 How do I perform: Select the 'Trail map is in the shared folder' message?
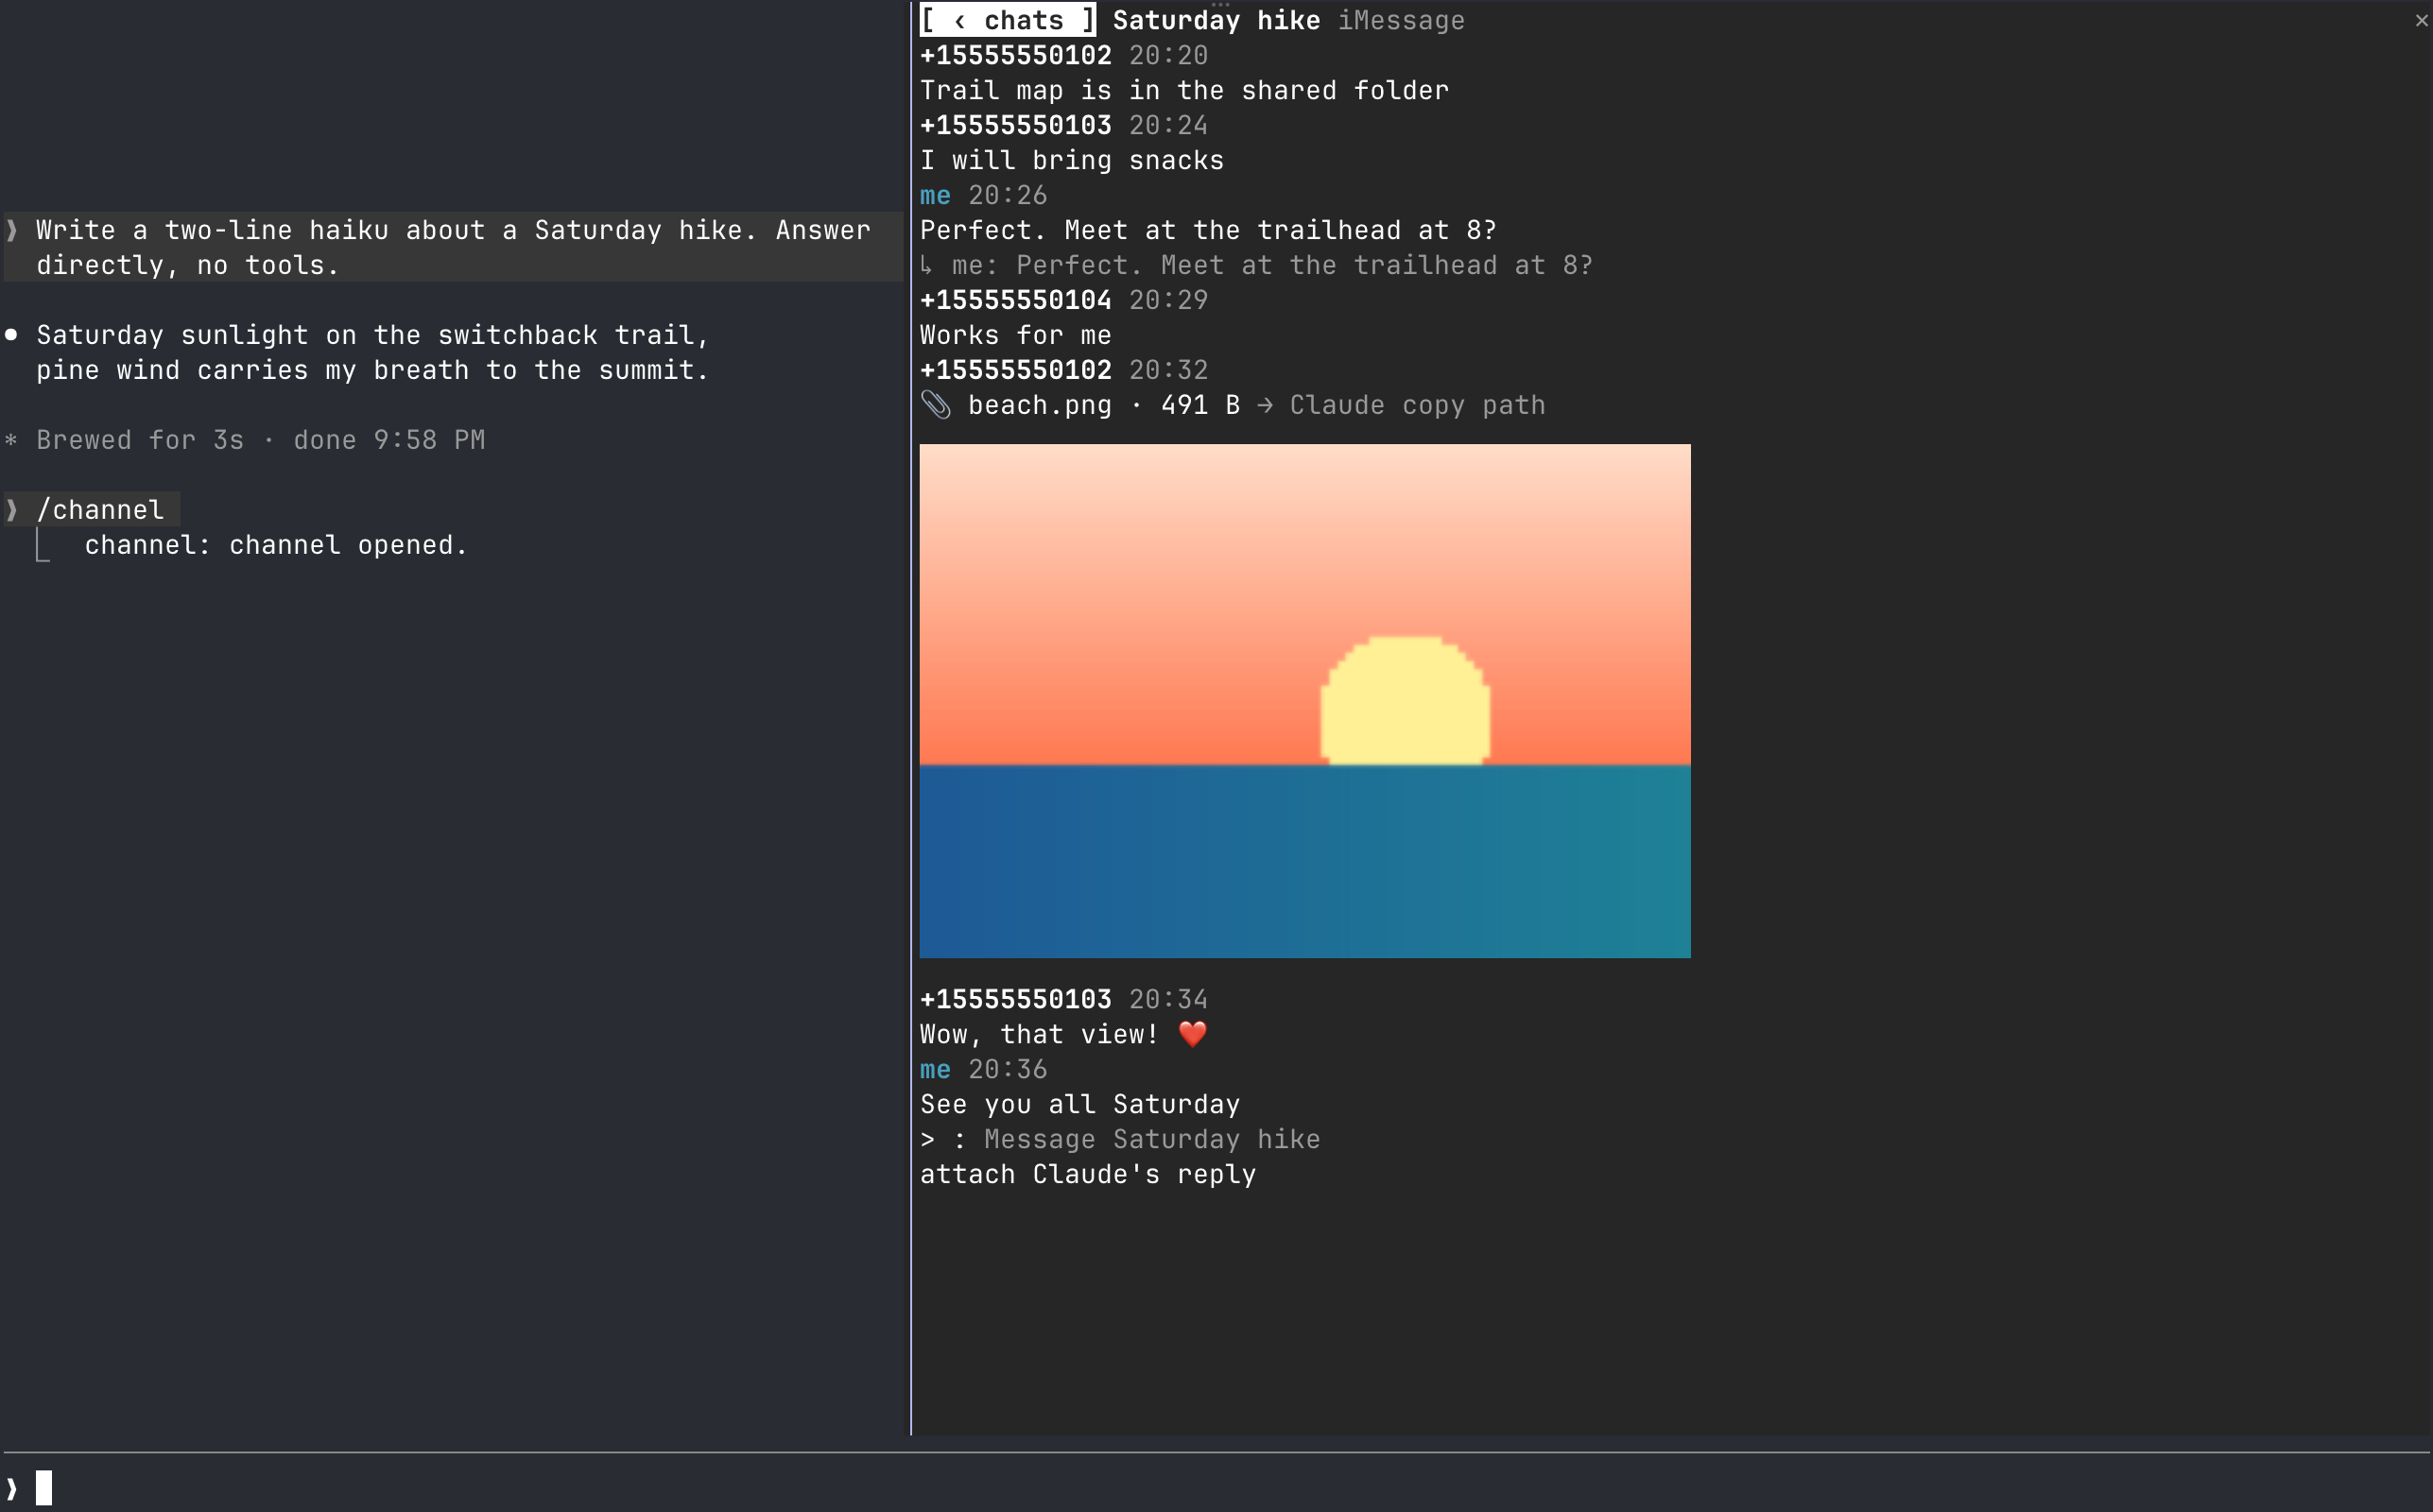1184,90
